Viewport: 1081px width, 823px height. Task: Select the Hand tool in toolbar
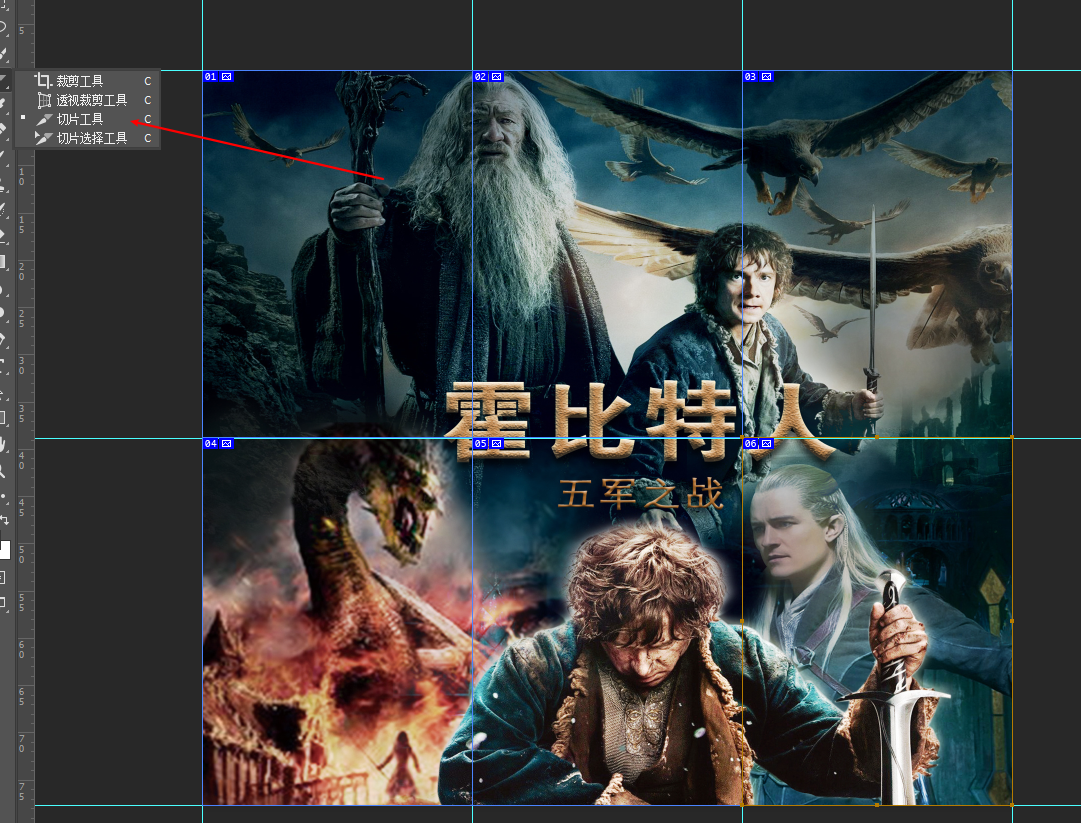3,445
